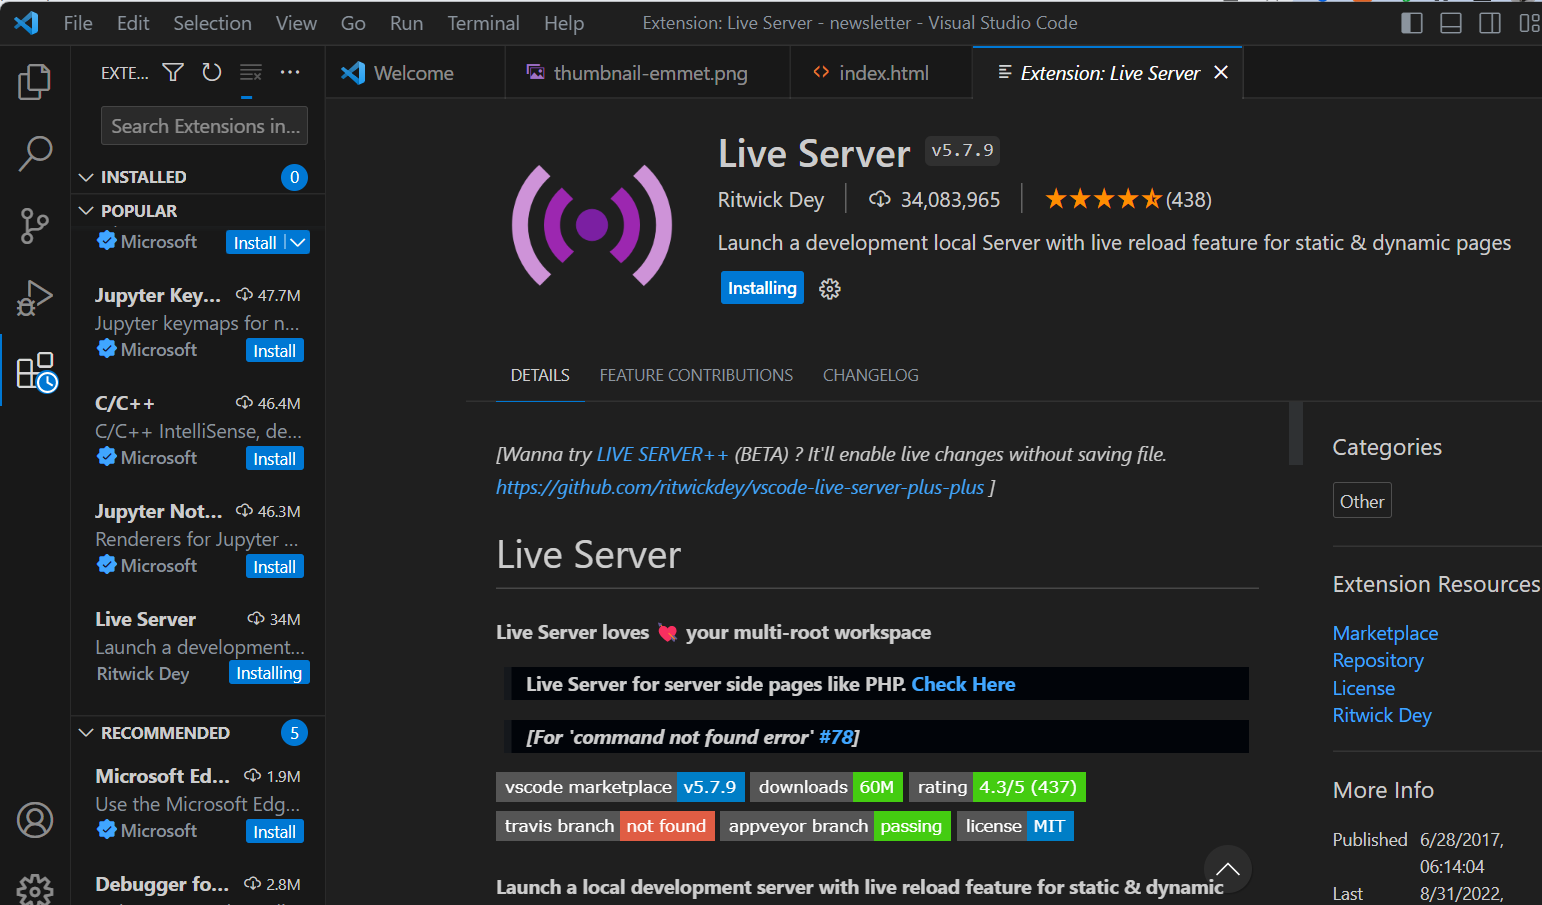Select the Other category tag
The image size is (1542, 905).
tap(1362, 501)
